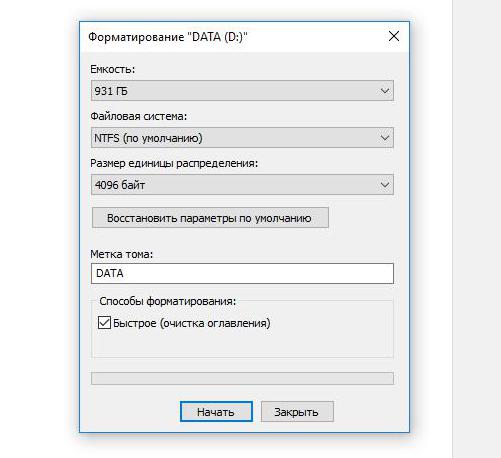Click the Быстрое (очистка оглавления) label text
The height and width of the screenshot is (458, 501).
pyautogui.click(x=192, y=323)
